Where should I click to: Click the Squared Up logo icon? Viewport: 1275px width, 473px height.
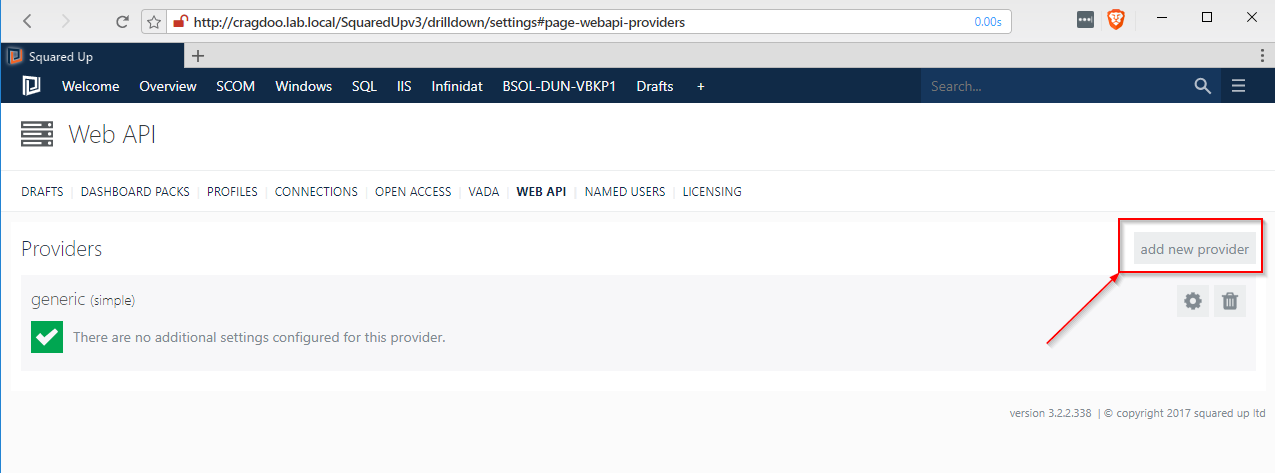(x=32, y=86)
